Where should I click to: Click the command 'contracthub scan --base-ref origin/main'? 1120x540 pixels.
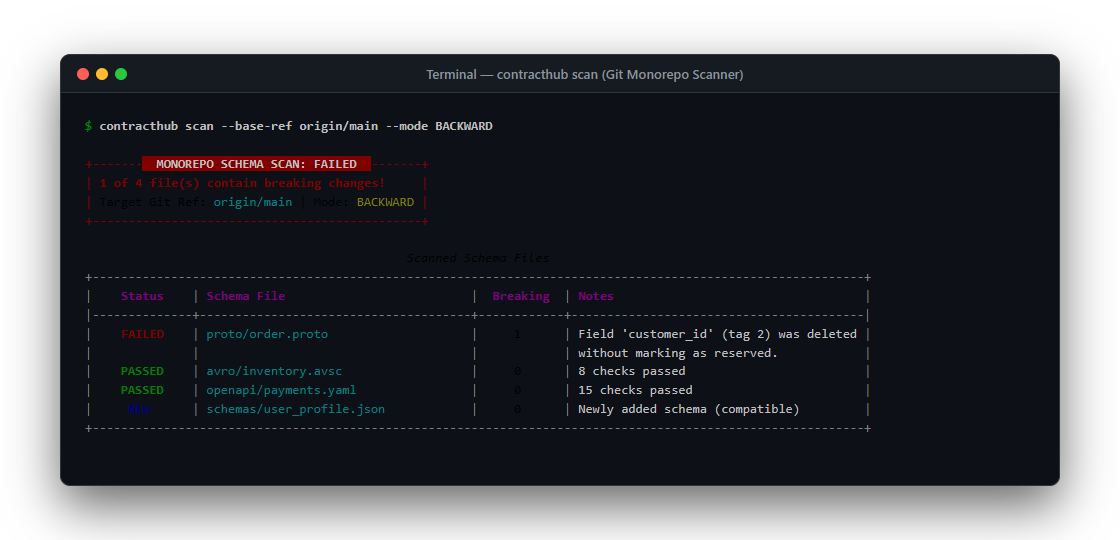click(239, 126)
